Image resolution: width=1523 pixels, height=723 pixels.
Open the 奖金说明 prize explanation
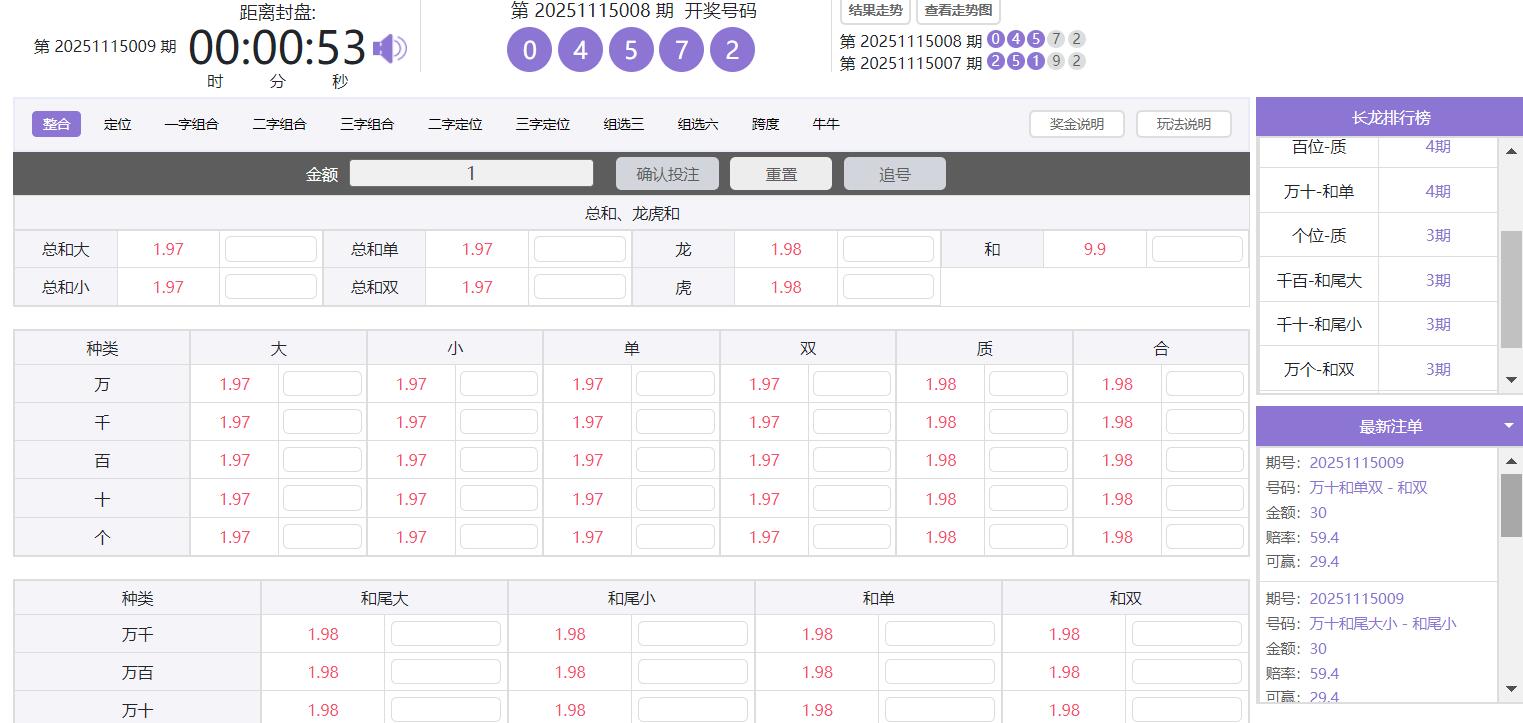click(1077, 123)
